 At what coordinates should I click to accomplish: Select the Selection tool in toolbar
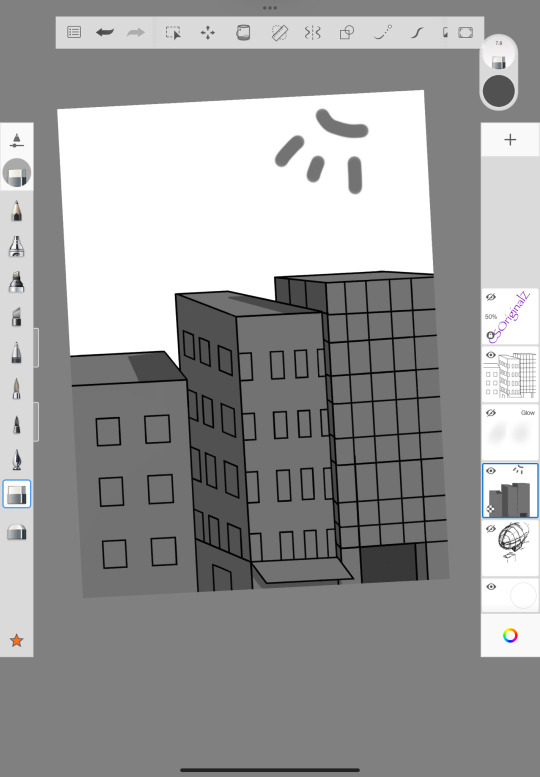pos(173,33)
